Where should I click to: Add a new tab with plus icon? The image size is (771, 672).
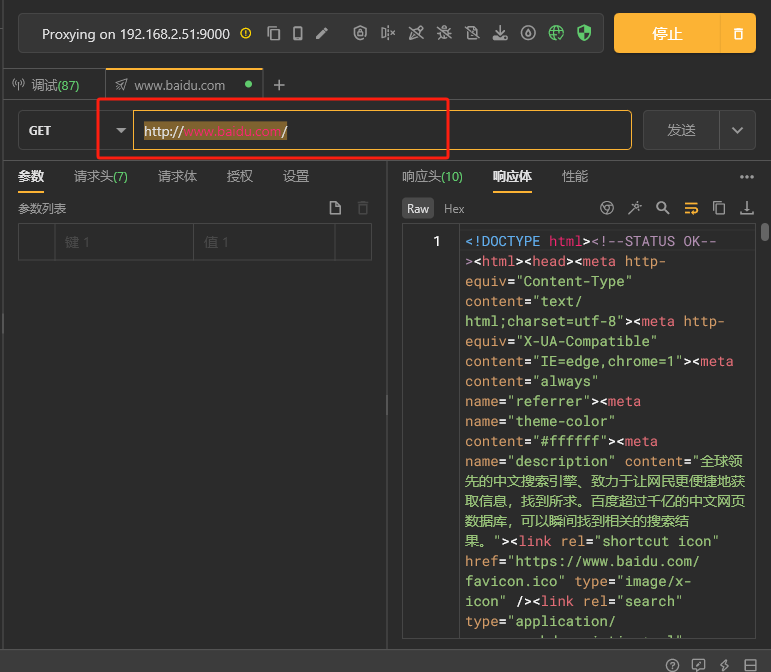(x=279, y=85)
